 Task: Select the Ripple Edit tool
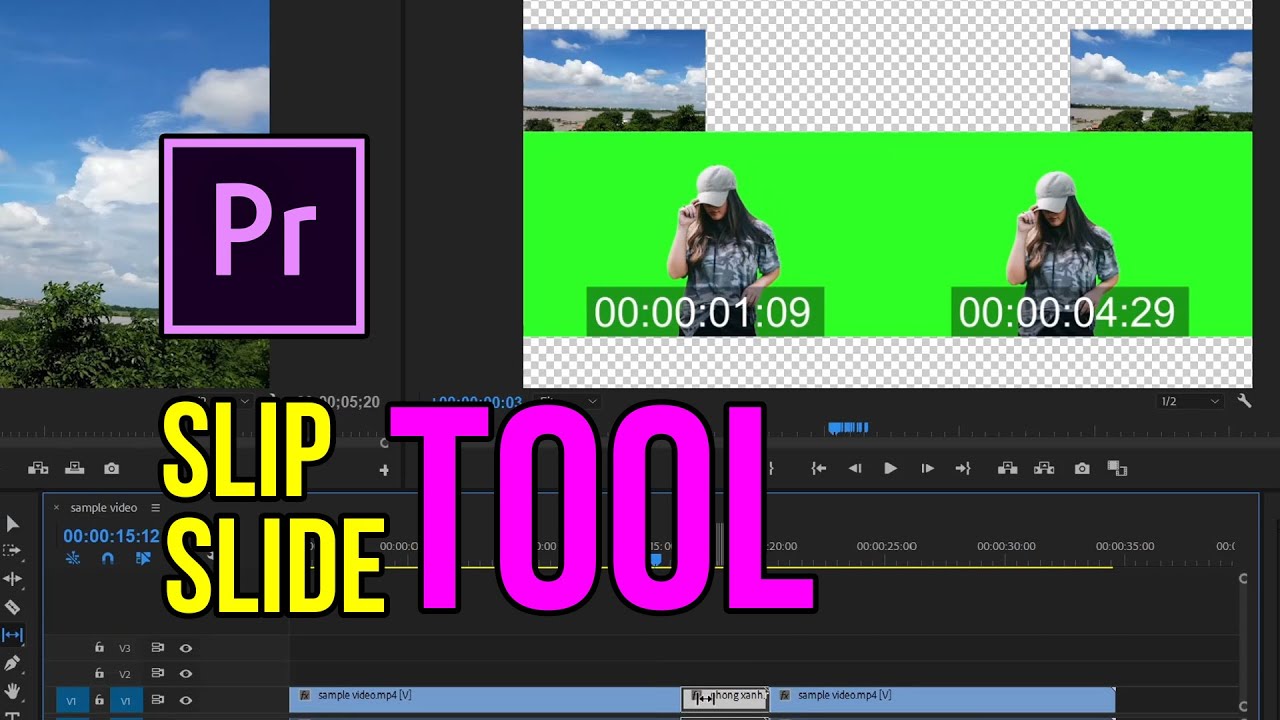click(13, 579)
